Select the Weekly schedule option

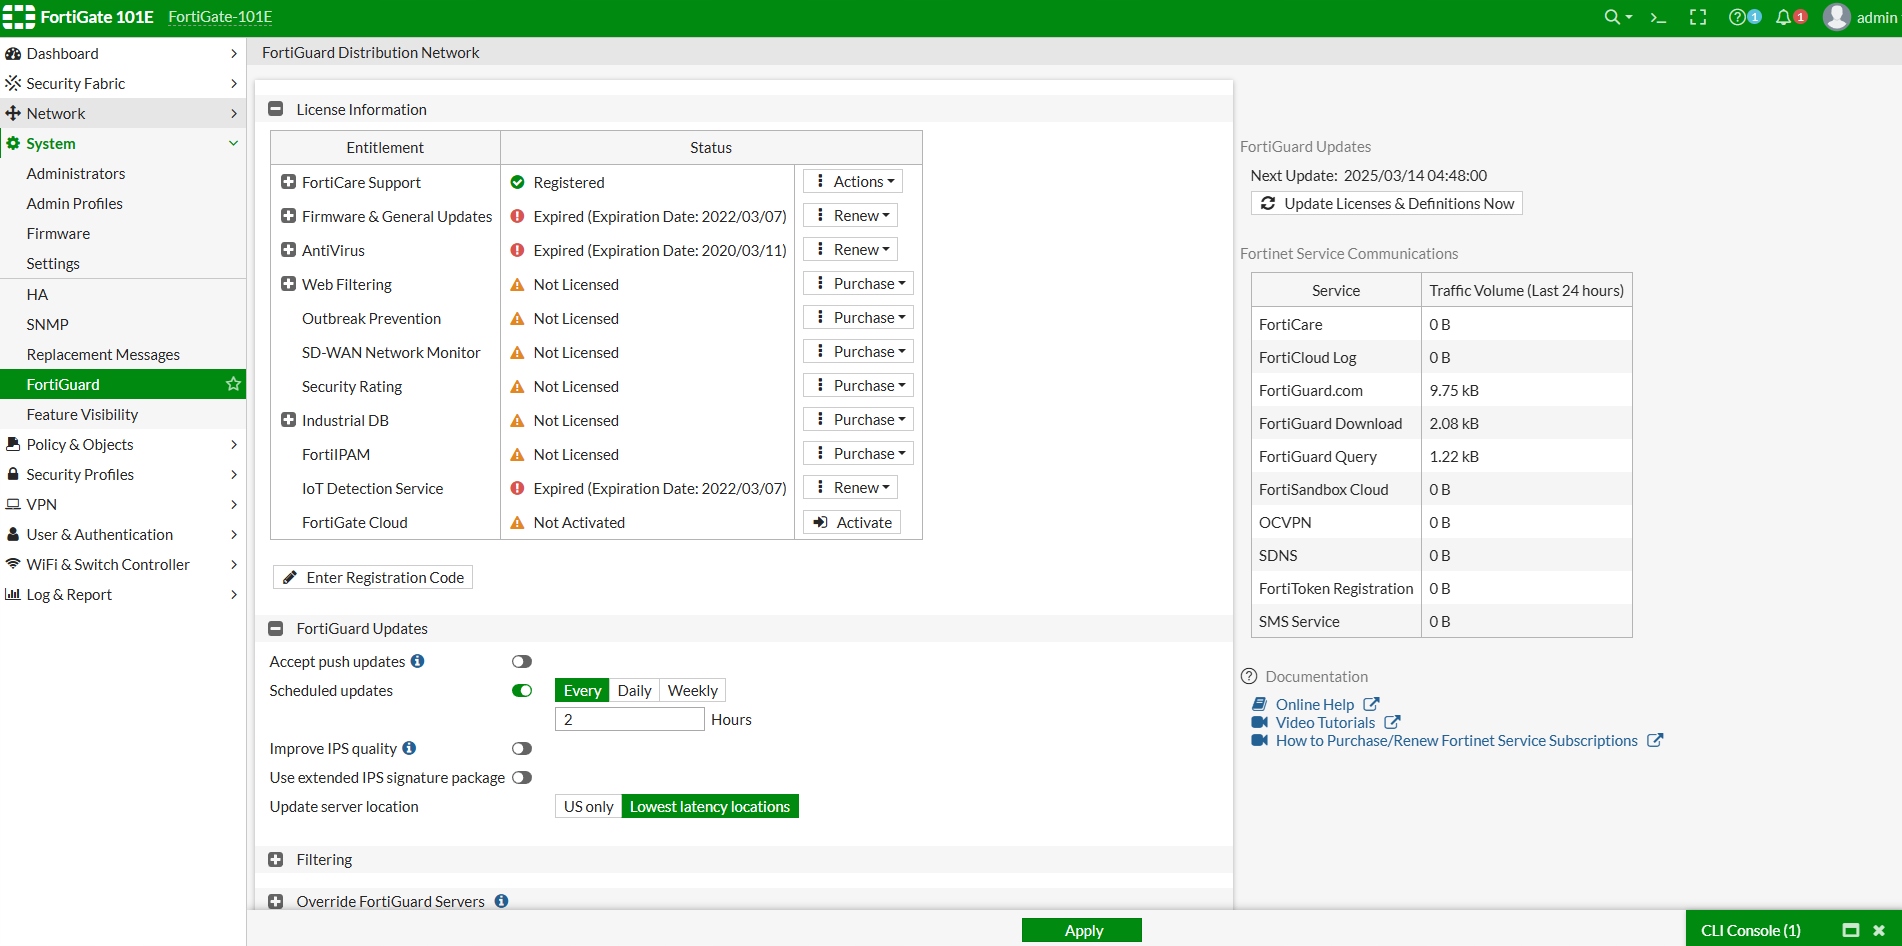(692, 690)
